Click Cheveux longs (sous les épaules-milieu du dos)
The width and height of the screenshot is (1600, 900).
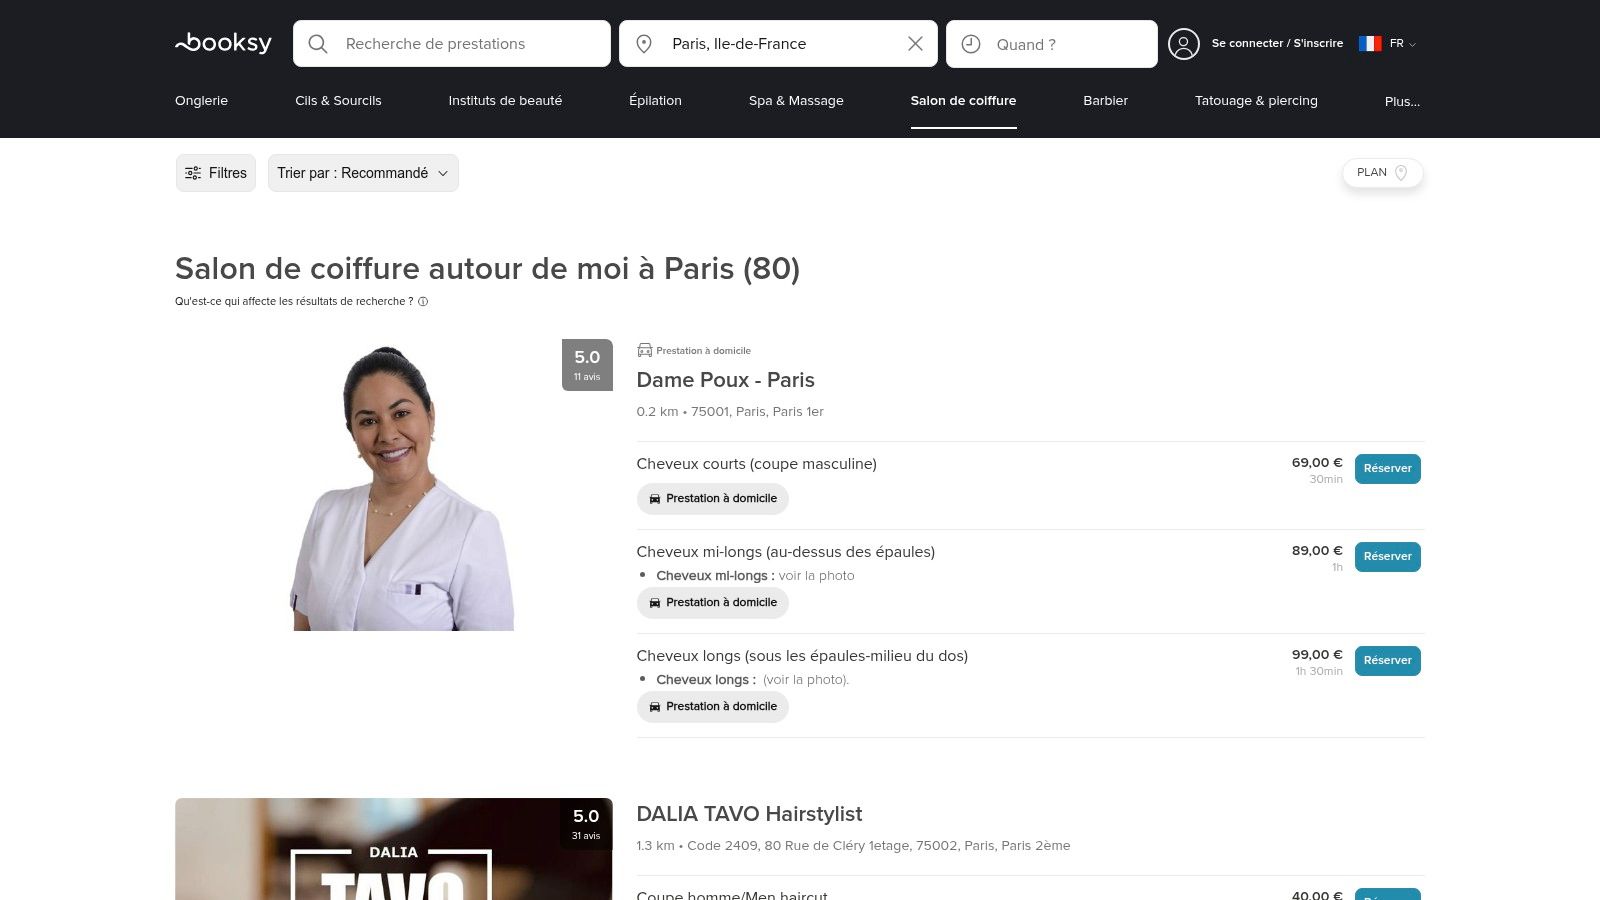point(802,656)
